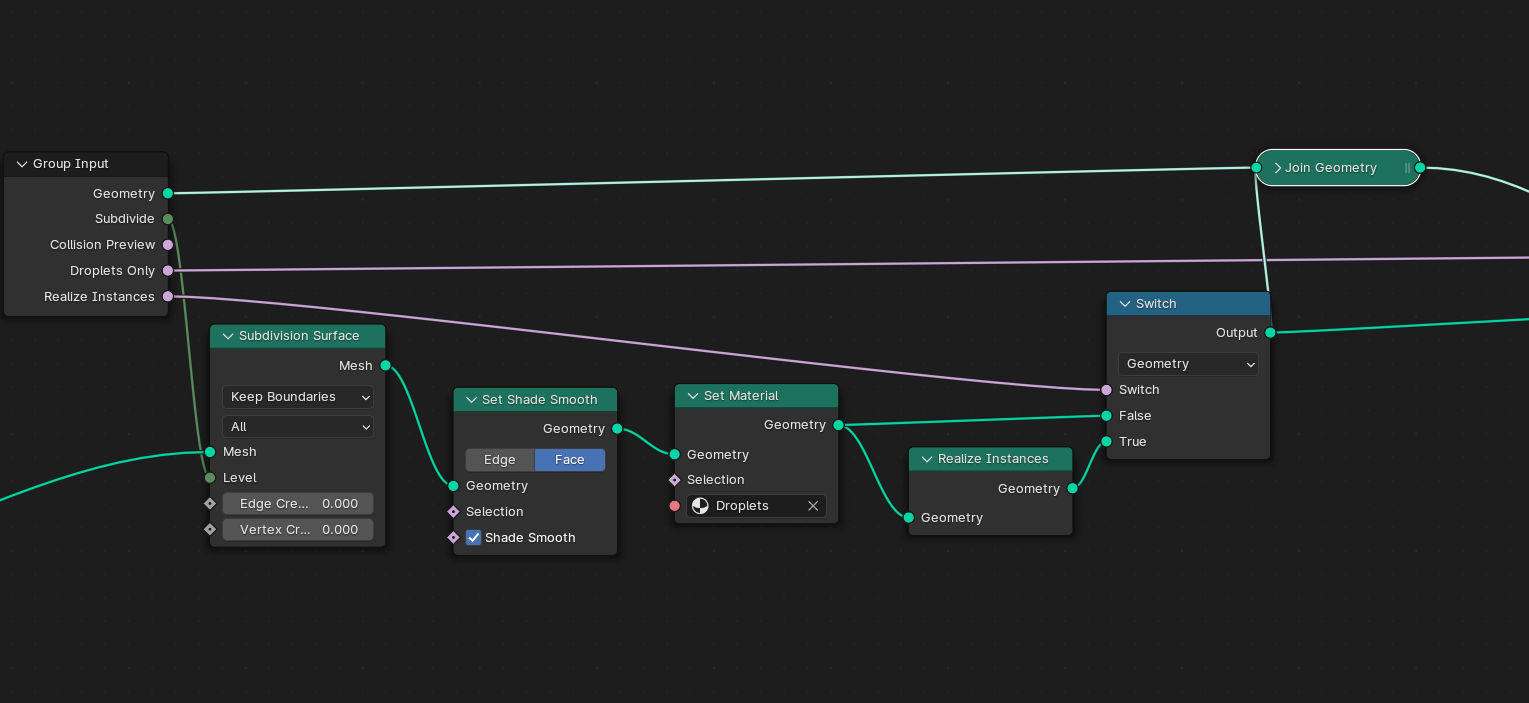Expand the collapsed Join Geometry node

coord(1277,168)
